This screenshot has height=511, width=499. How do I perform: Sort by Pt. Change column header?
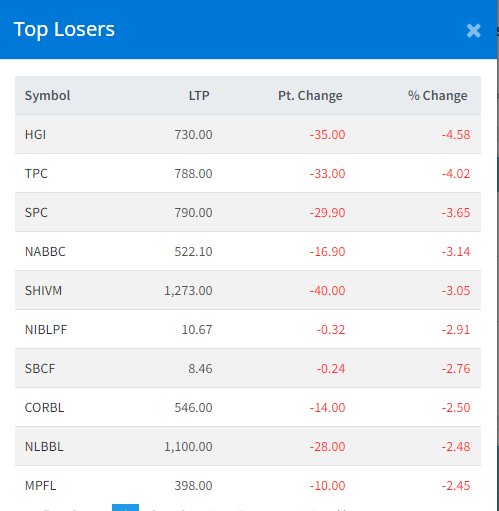(310, 96)
